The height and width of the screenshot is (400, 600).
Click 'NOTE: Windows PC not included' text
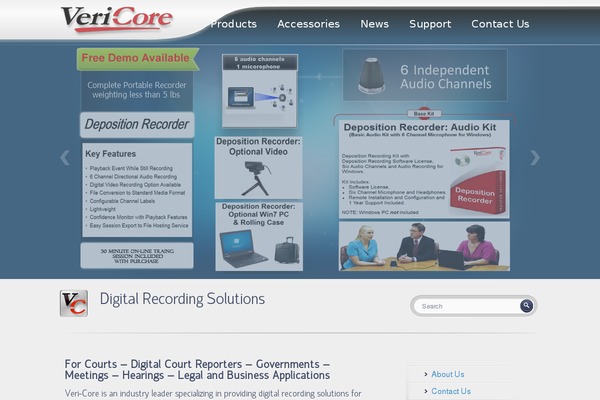click(380, 212)
